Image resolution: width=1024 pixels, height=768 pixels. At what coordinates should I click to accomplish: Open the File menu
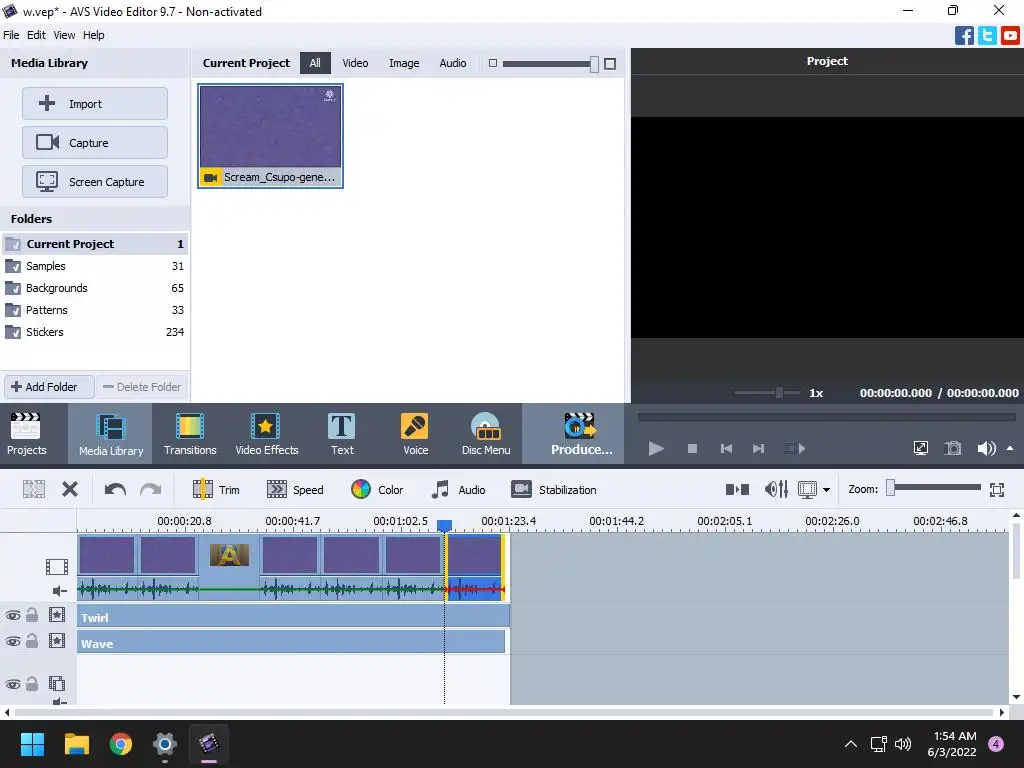tap(11, 35)
